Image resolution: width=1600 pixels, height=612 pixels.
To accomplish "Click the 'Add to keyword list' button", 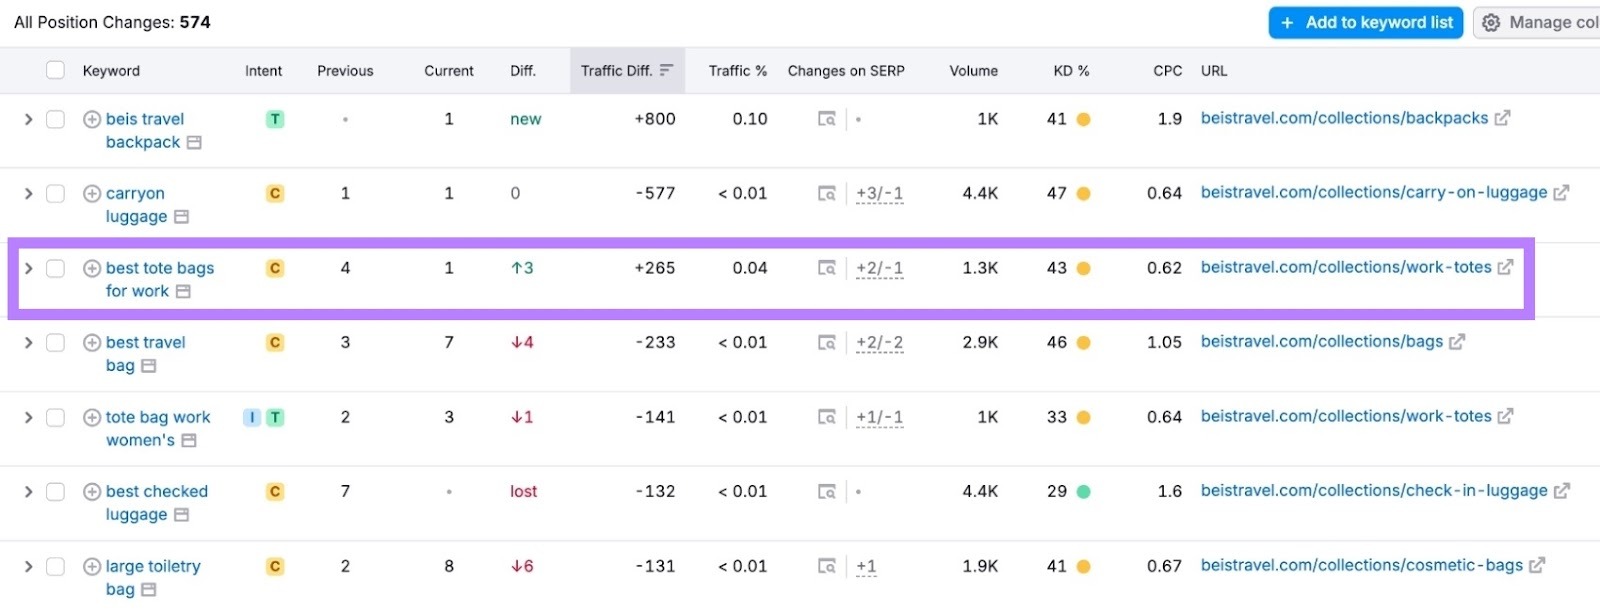I will tap(1366, 23).
